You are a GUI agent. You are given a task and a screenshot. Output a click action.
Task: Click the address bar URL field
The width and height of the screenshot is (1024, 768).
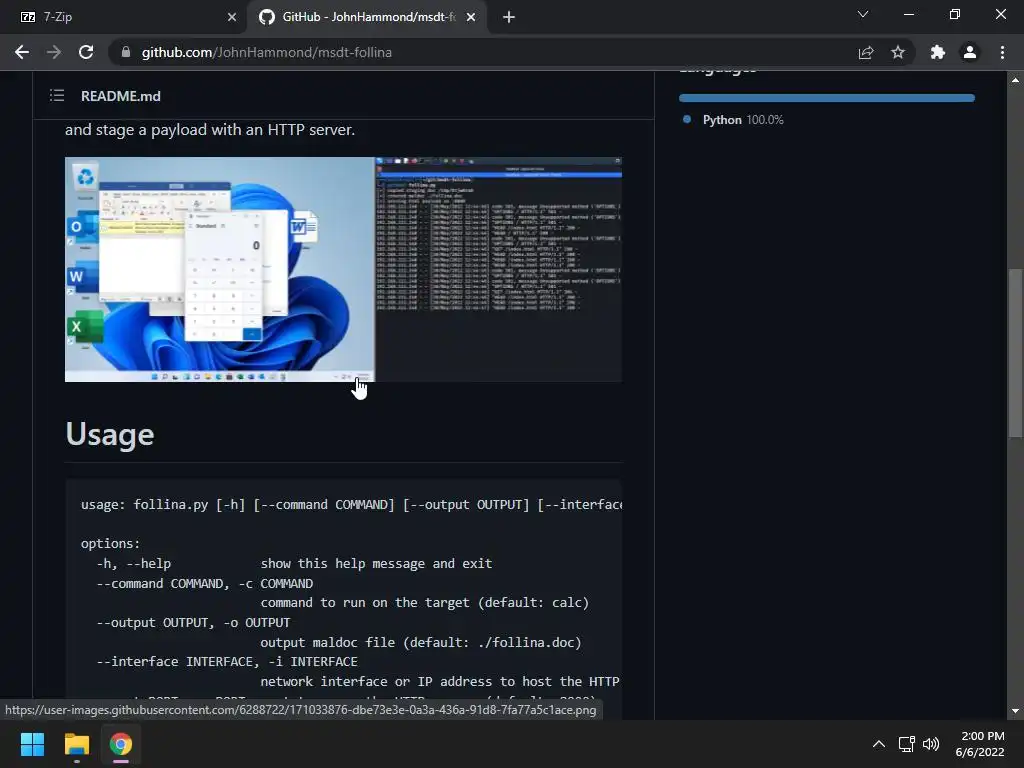483,52
